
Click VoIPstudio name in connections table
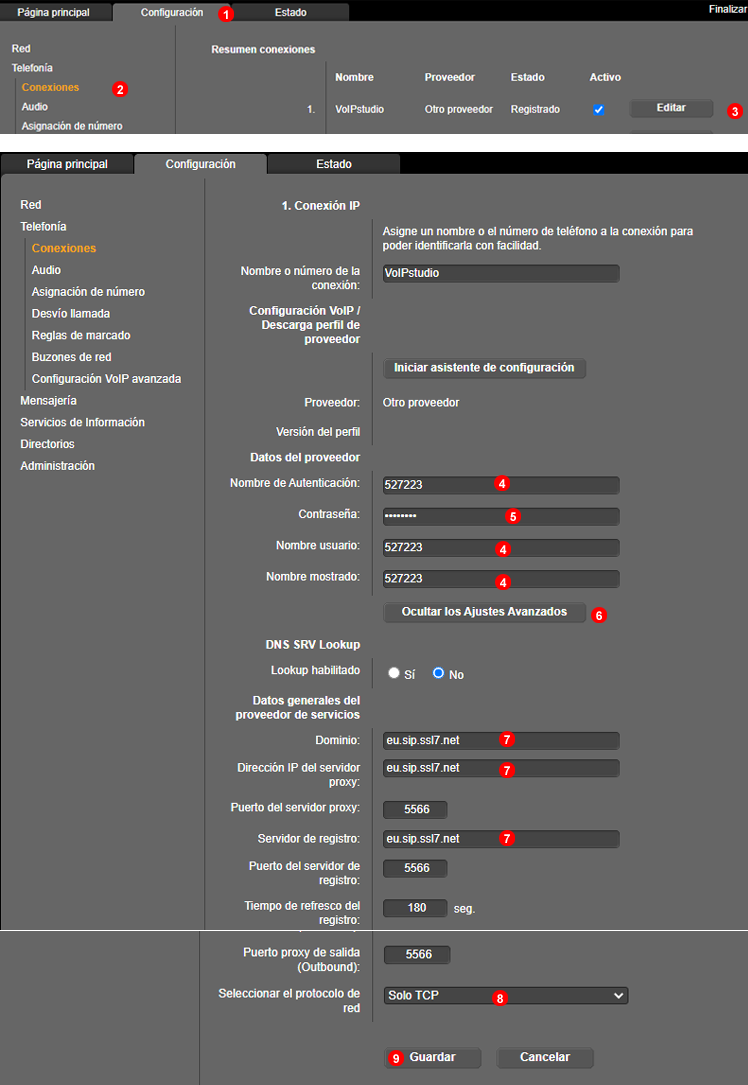pyautogui.click(x=359, y=109)
